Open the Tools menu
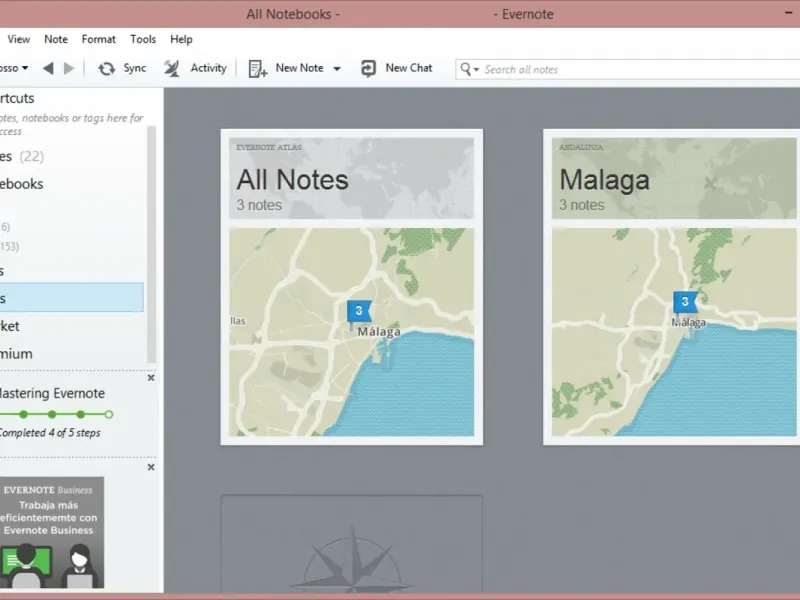 (x=143, y=39)
